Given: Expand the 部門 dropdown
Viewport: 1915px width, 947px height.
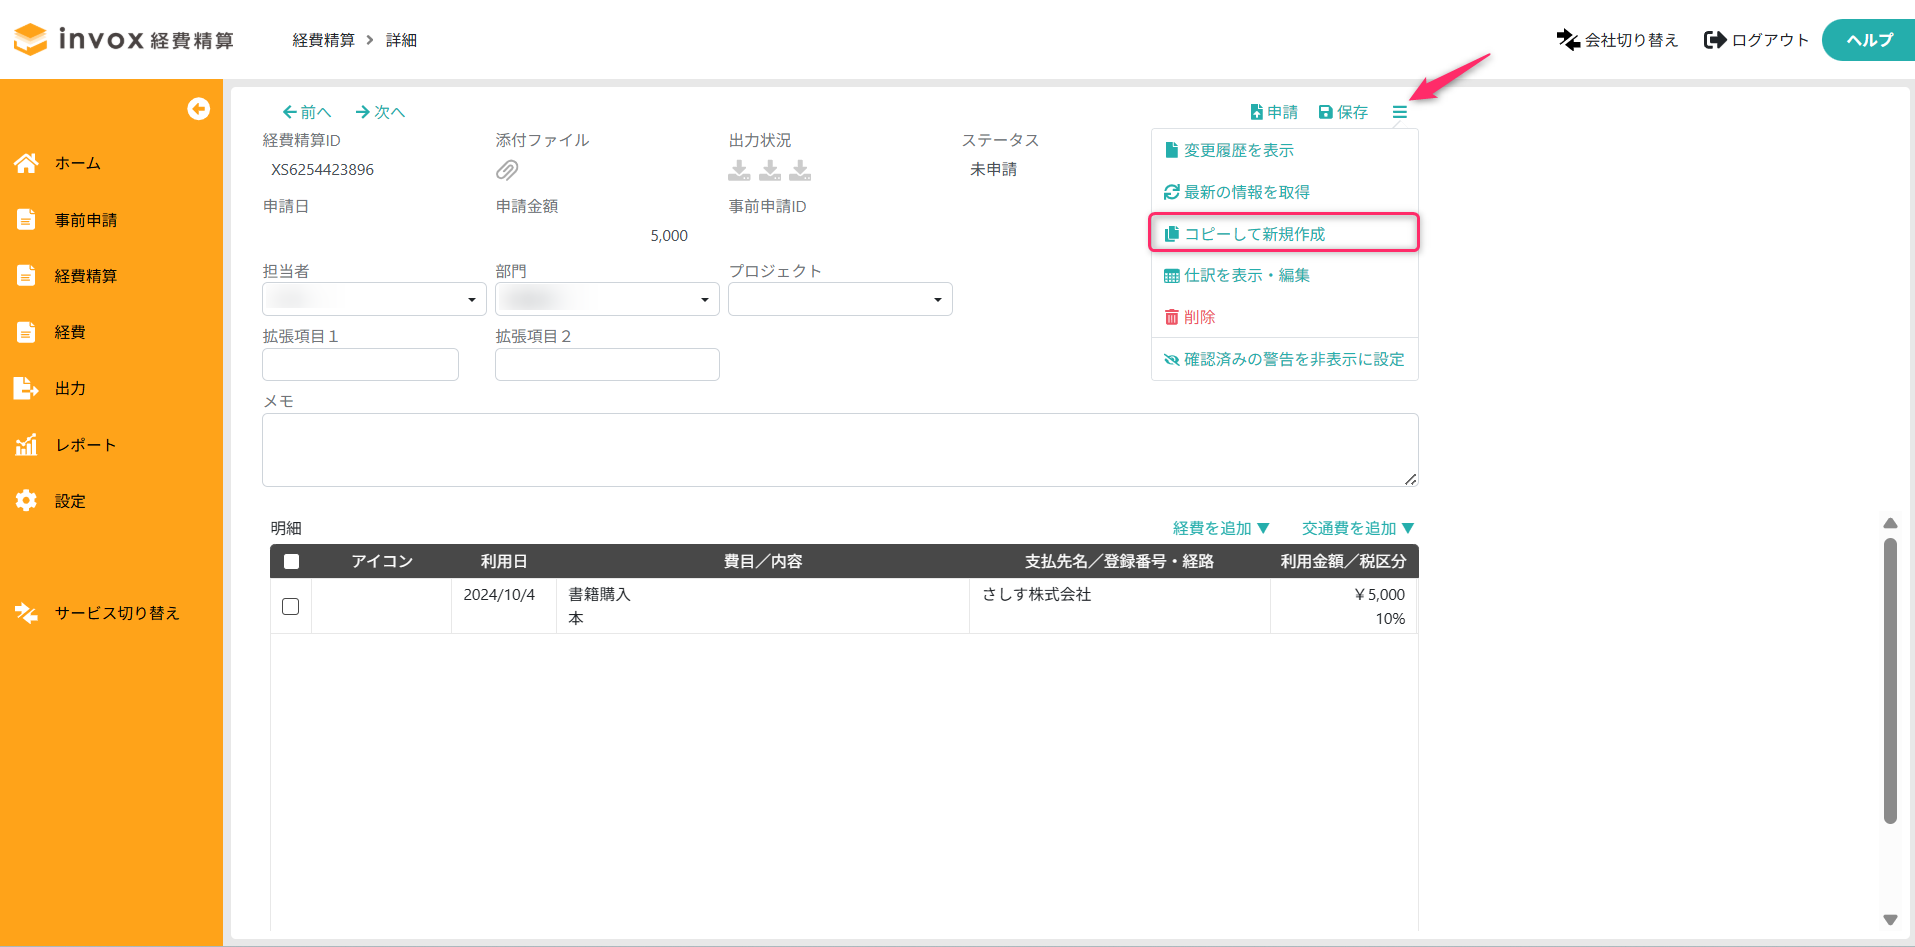Looking at the screenshot, I should click(x=607, y=299).
